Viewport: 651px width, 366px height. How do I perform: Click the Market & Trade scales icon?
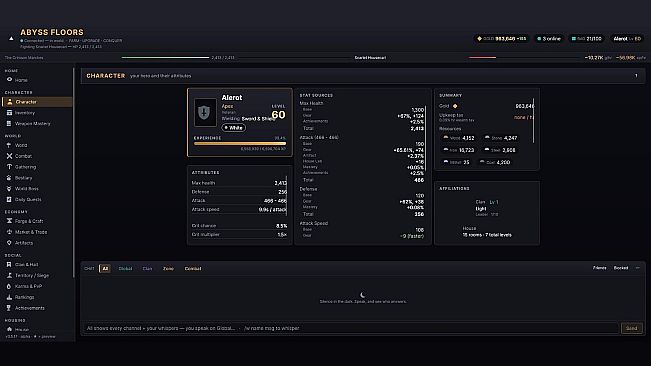coord(9,232)
